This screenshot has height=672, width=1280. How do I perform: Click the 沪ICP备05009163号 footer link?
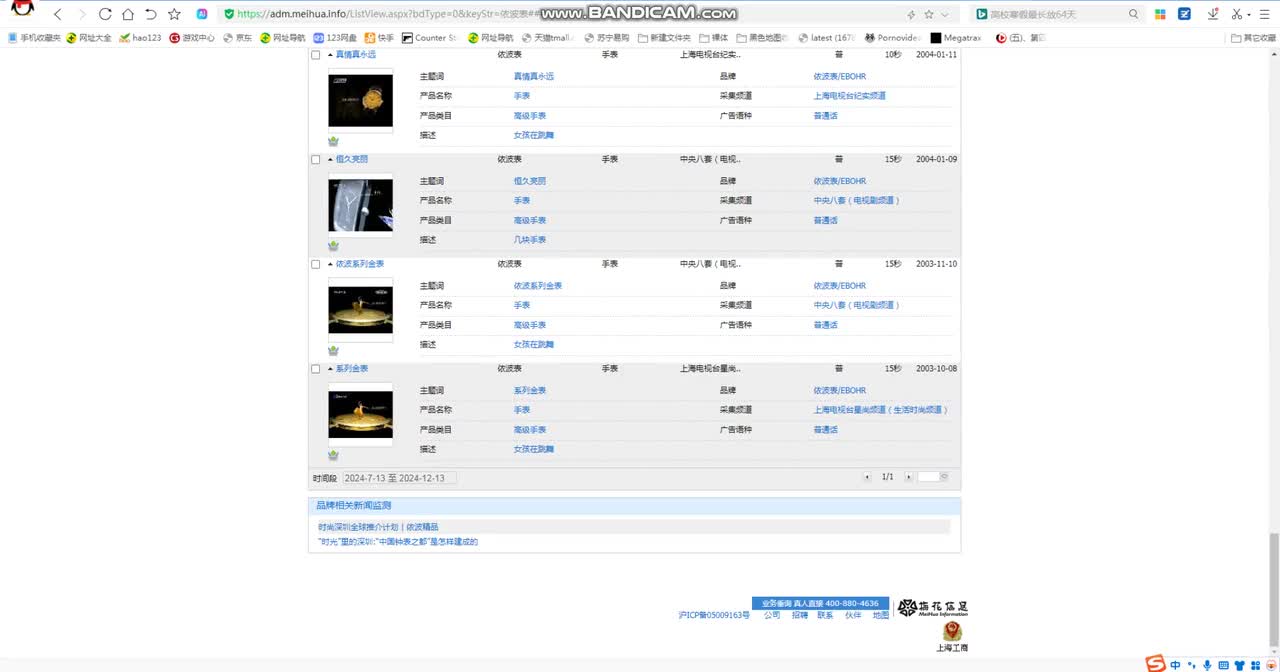(714, 616)
